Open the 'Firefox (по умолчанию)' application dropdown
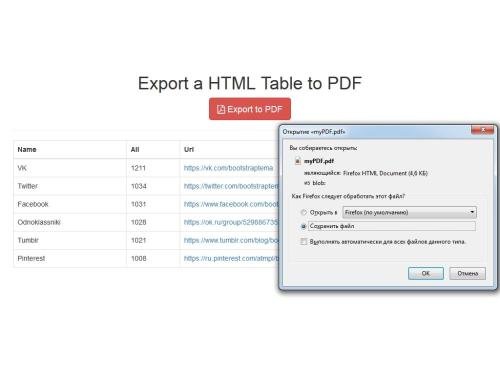 pos(409,212)
